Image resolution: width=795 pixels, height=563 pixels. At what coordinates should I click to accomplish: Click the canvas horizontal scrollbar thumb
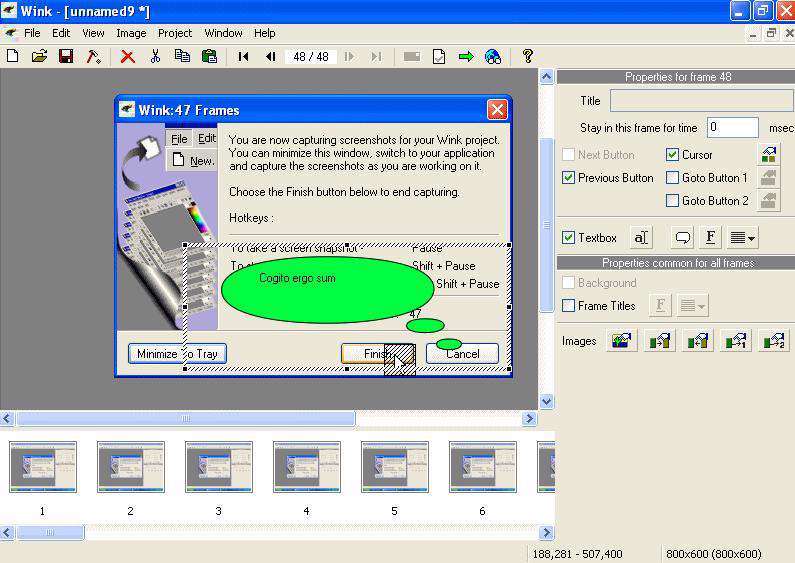[x=186, y=418]
